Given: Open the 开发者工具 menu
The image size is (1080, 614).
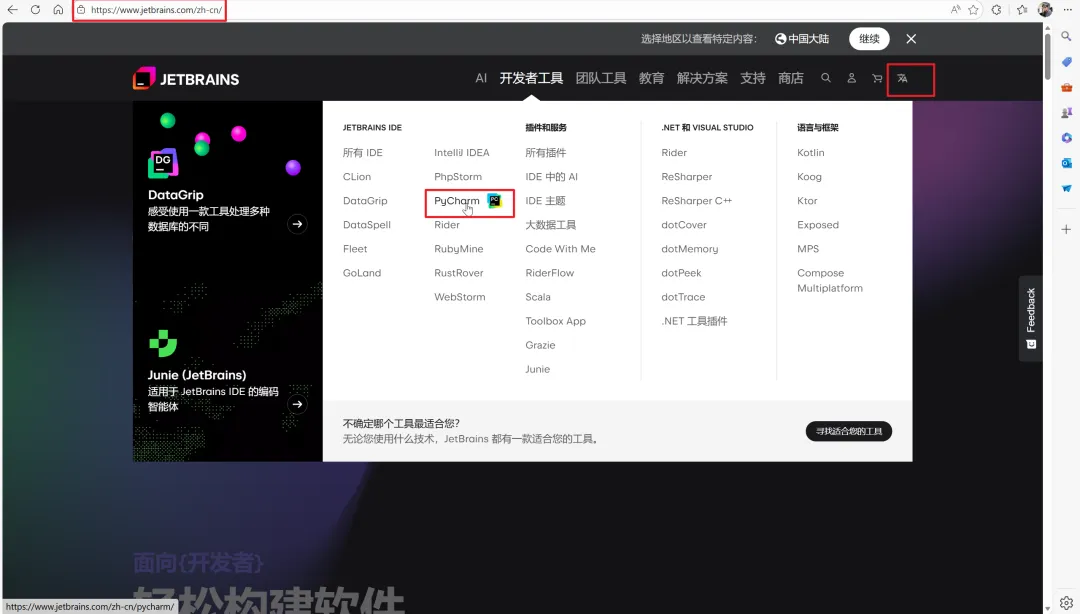Looking at the screenshot, I should [x=531, y=78].
